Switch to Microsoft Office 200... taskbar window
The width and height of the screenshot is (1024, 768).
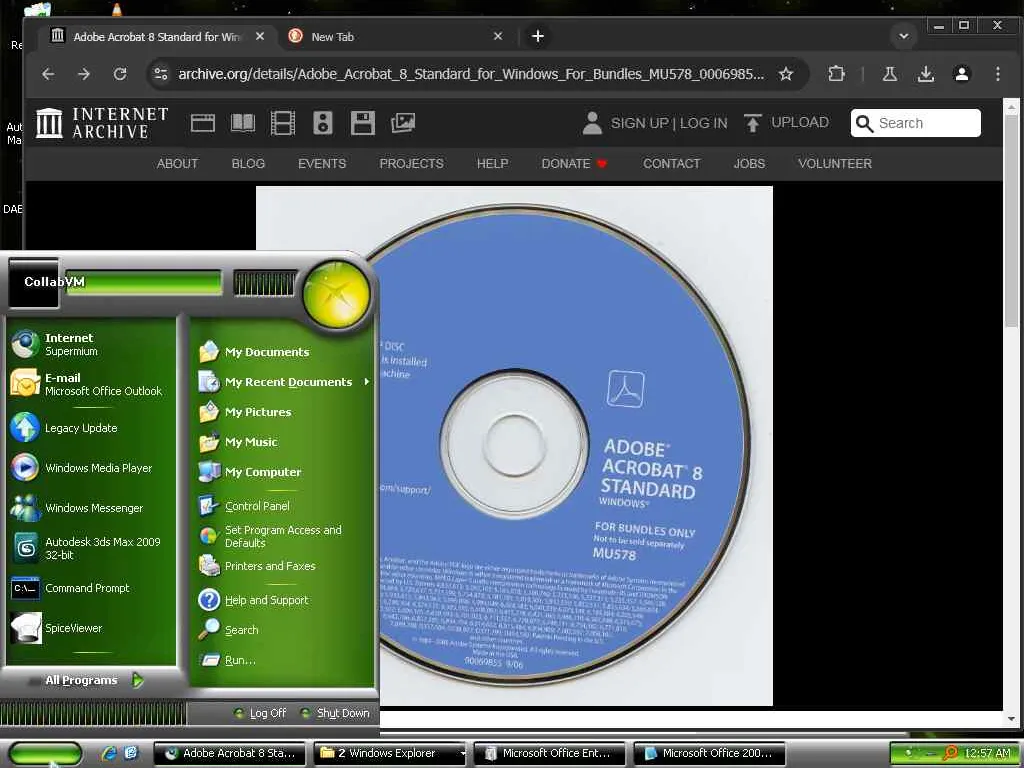click(x=710, y=753)
